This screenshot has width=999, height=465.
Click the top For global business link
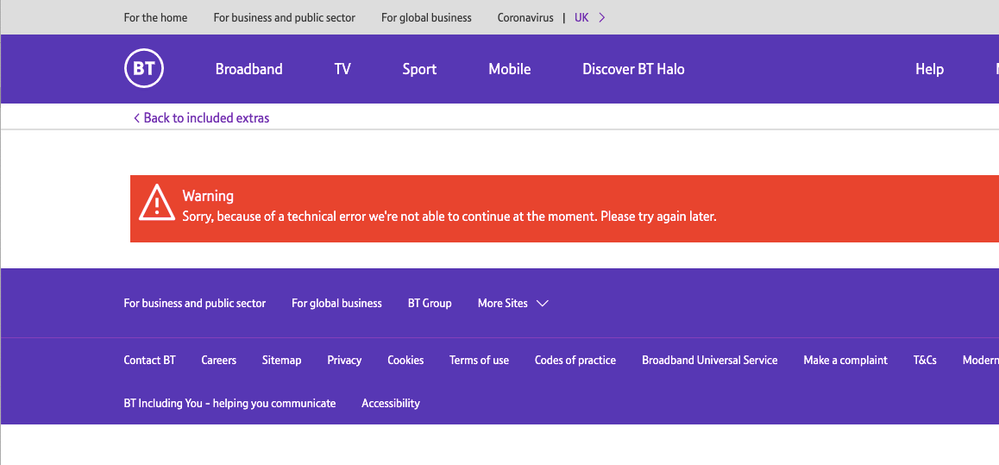[x=426, y=17]
